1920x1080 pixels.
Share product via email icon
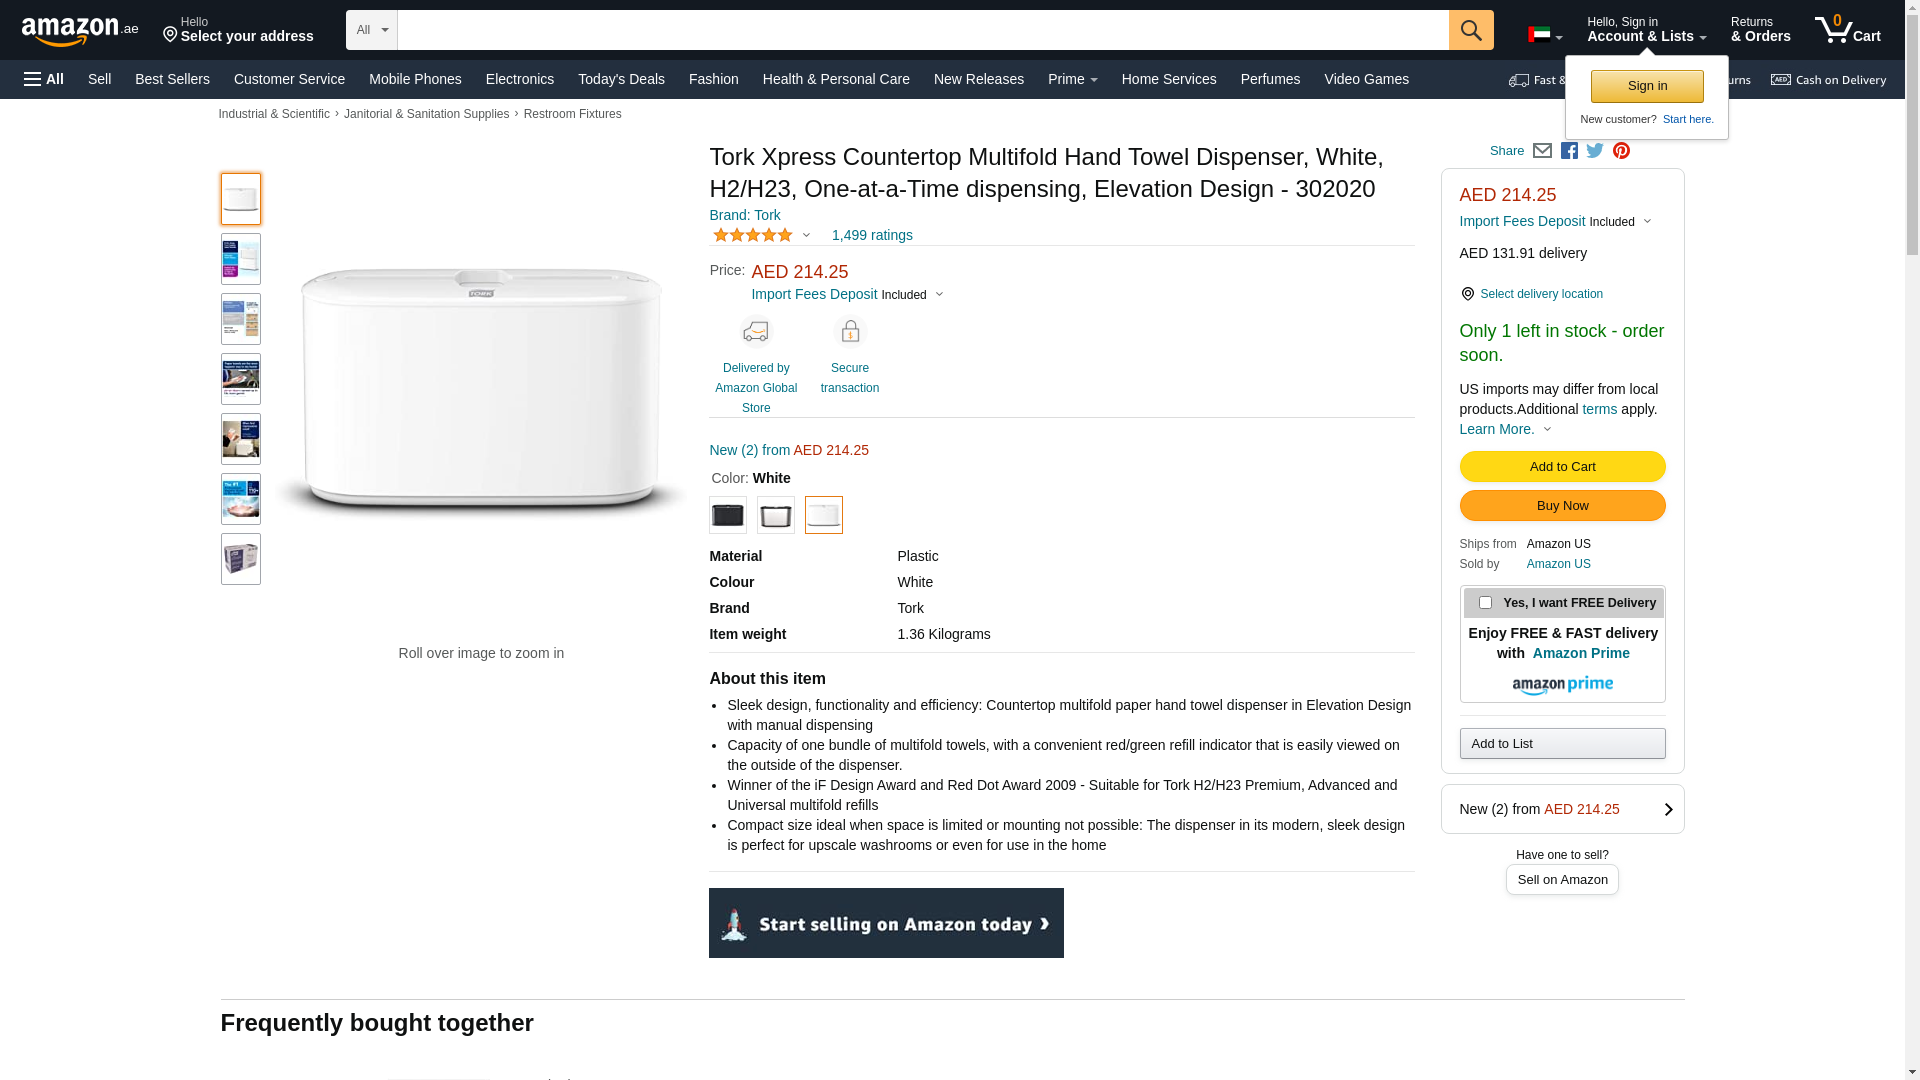tap(1542, 151)
